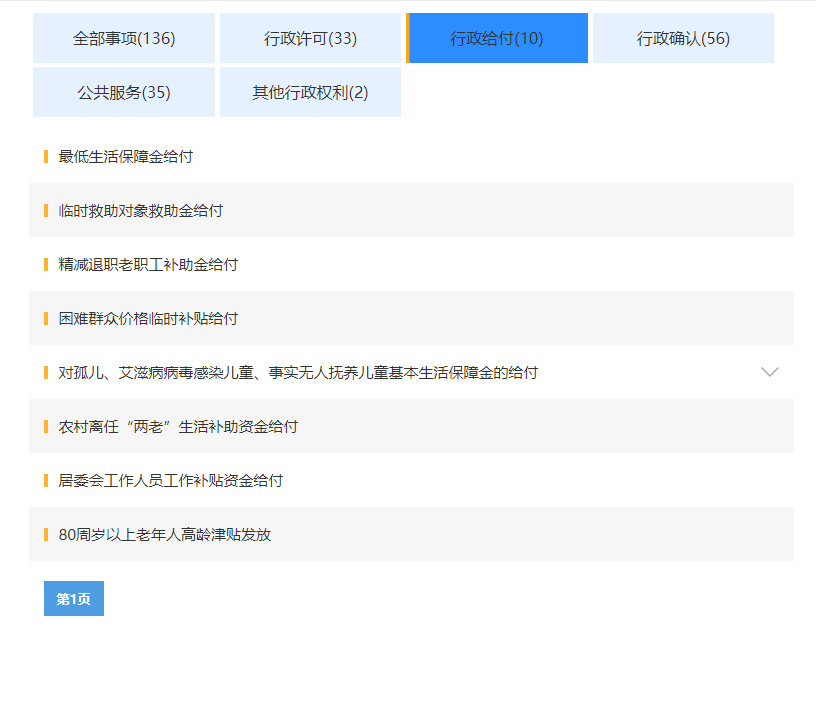
Task: Click 对孤儿、艾滋病病毒感染儿童 基本生活保障金 item text
Action: pos(298,373)
